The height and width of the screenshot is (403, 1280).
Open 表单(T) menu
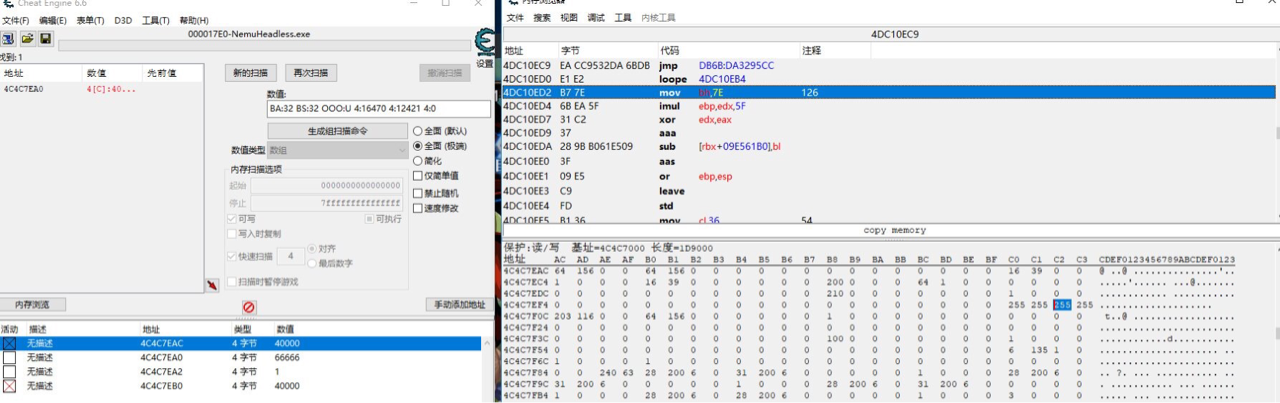tap(91, 20)
